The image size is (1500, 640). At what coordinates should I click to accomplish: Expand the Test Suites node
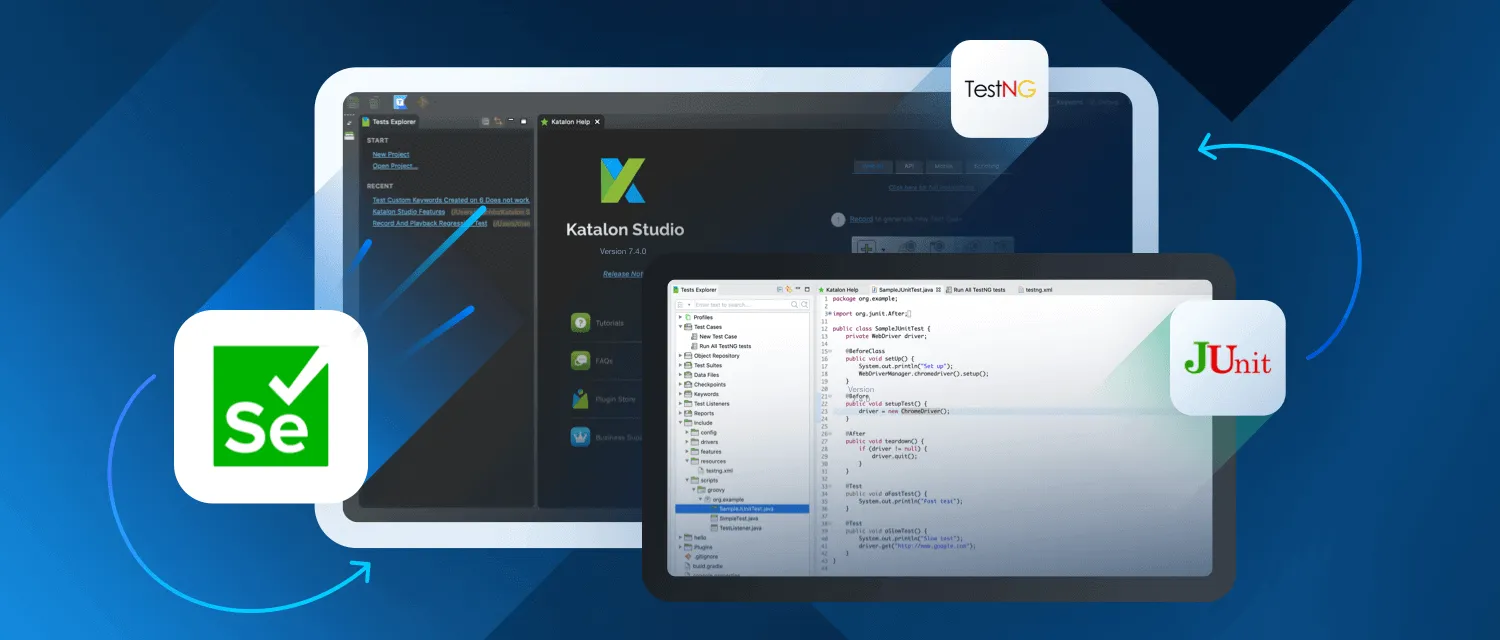680,365
